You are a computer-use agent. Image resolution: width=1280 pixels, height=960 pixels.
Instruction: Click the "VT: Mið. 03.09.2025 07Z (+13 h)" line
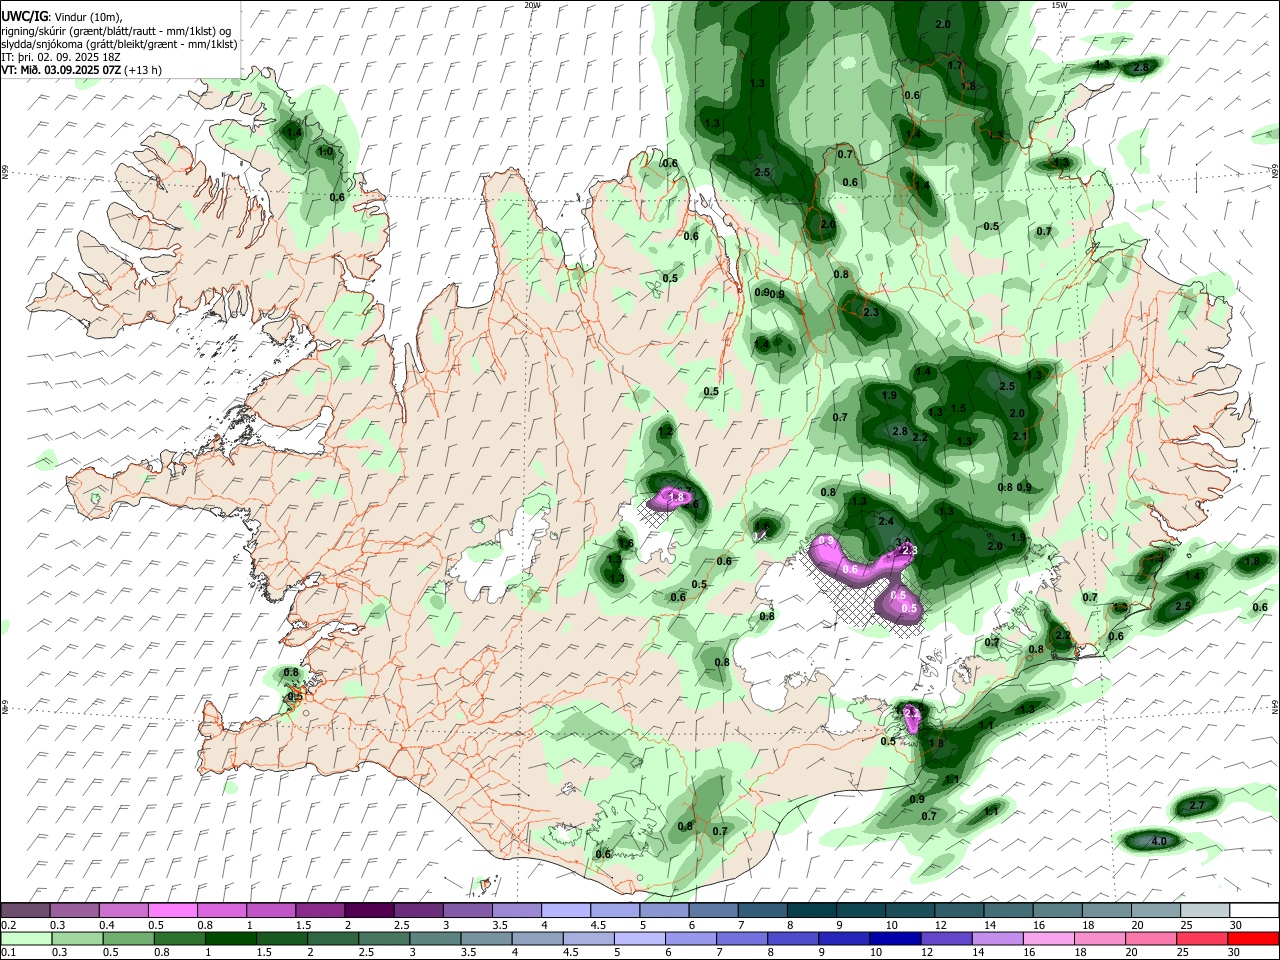pos(82,70)
